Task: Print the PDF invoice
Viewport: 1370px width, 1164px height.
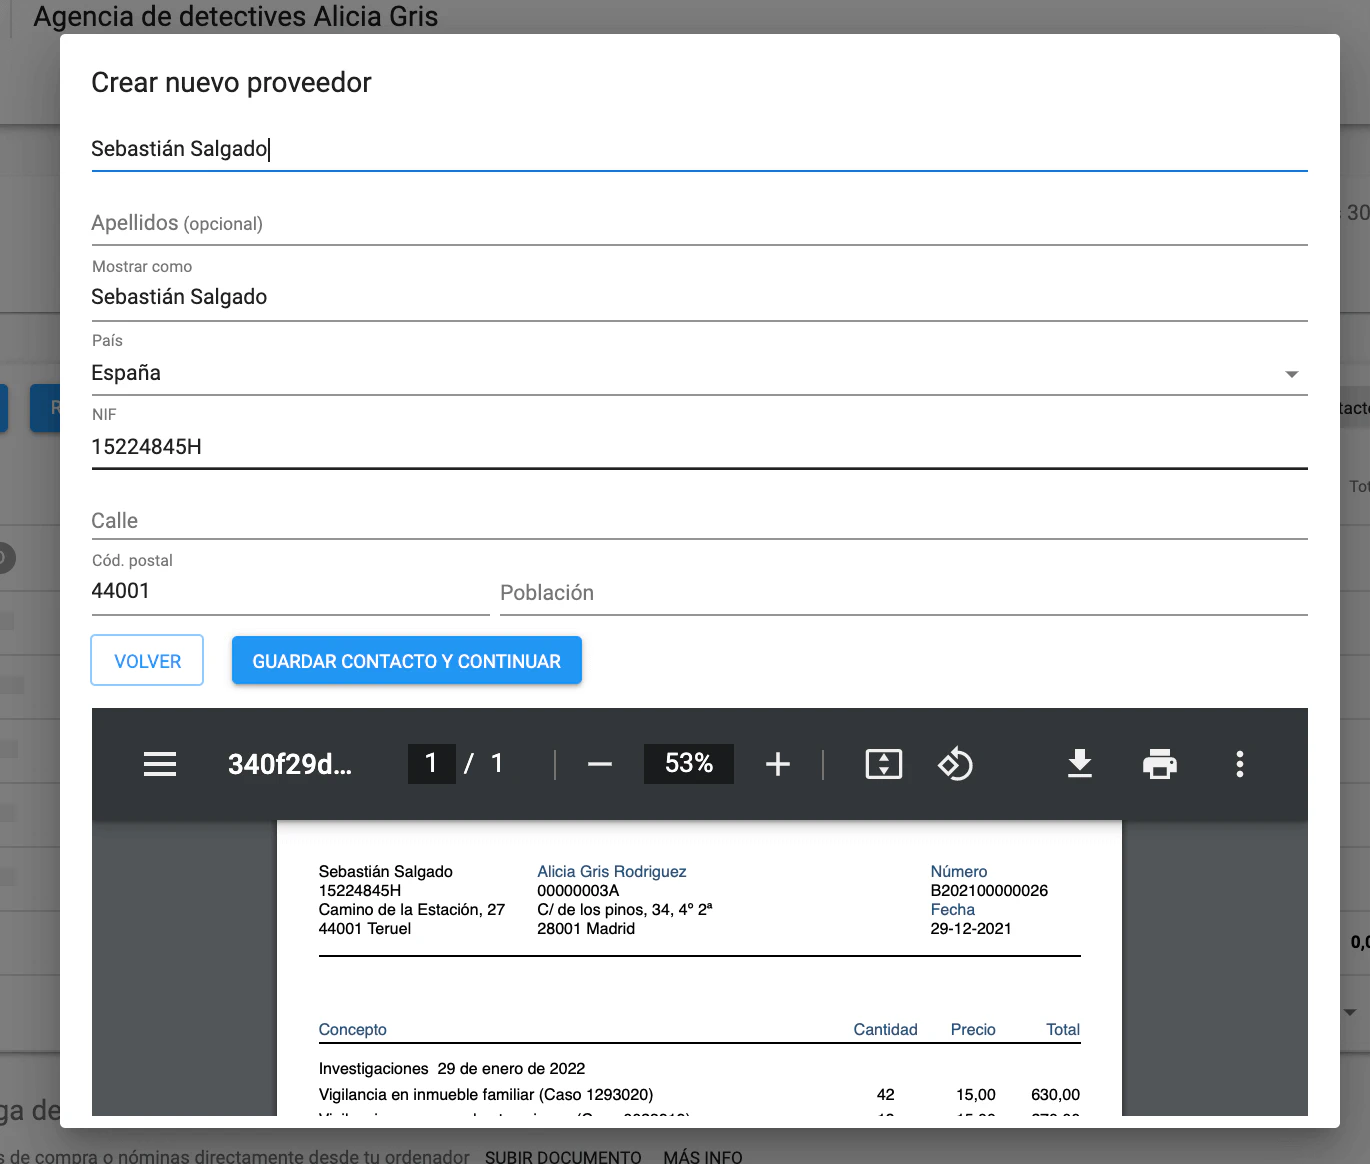Action: 1160,764
